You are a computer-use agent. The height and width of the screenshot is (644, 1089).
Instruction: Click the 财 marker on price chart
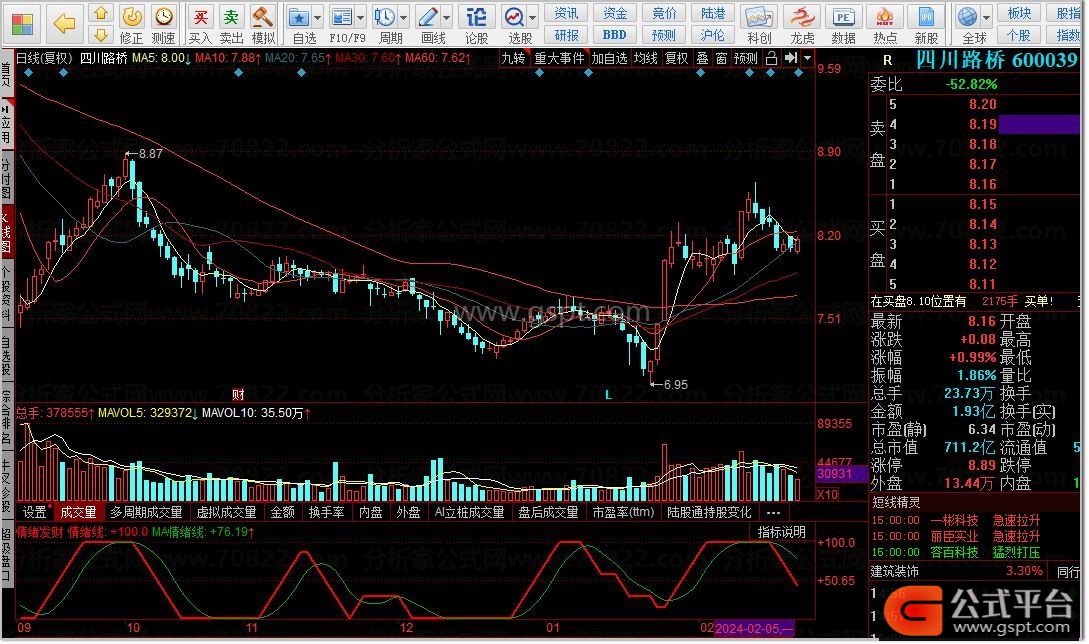238,395
